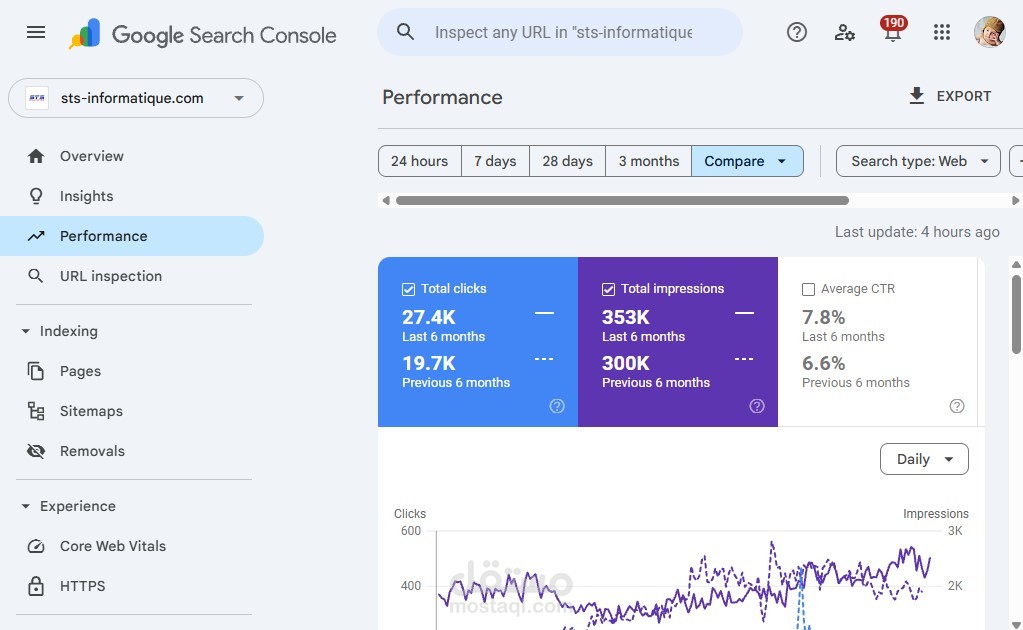Click the horizontal filter bar scrollbar
This screenshot has width=1023, height=630.
(x=622, y=200)
